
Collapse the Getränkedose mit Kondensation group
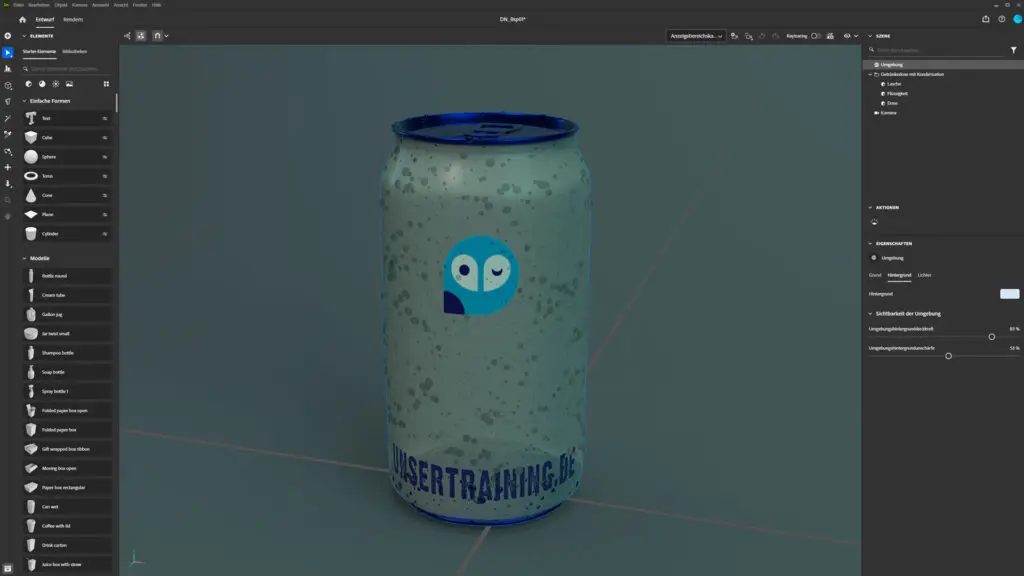coord(870,74)
